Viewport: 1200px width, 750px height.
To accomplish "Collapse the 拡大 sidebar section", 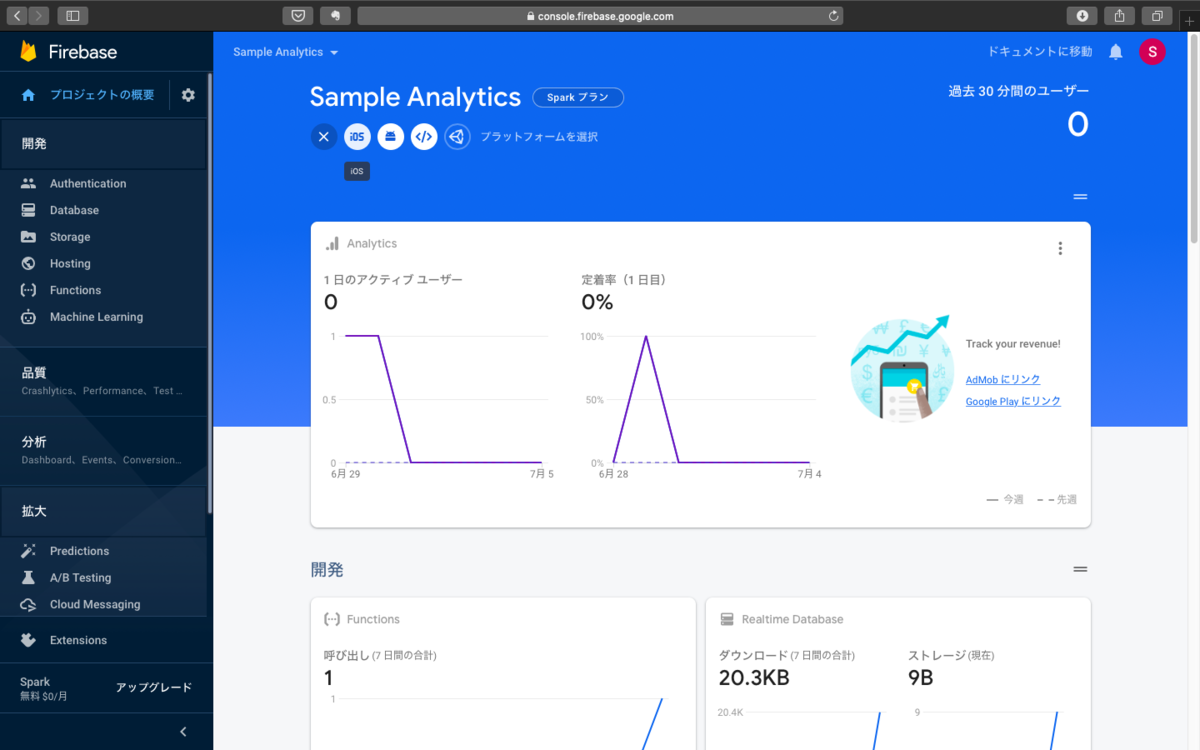I will click(103, 511).
